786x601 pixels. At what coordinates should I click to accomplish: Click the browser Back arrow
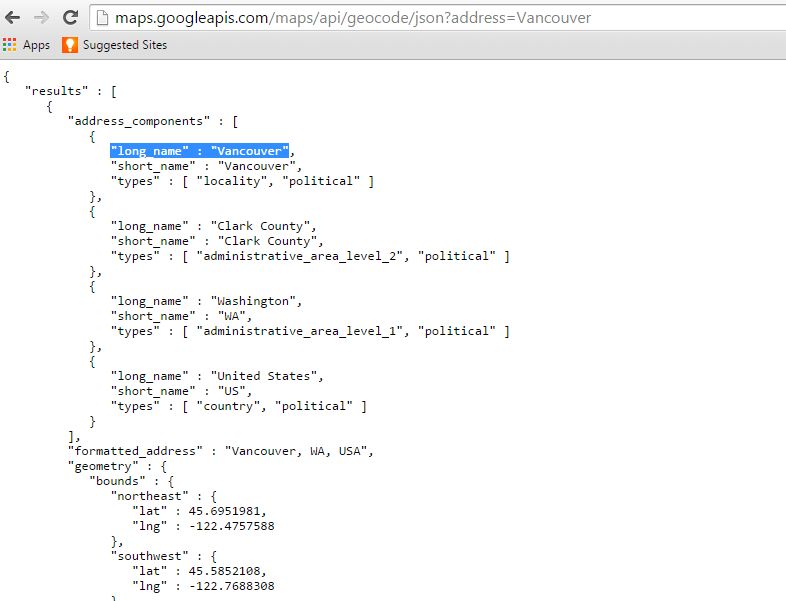click(x=13, y=18)
